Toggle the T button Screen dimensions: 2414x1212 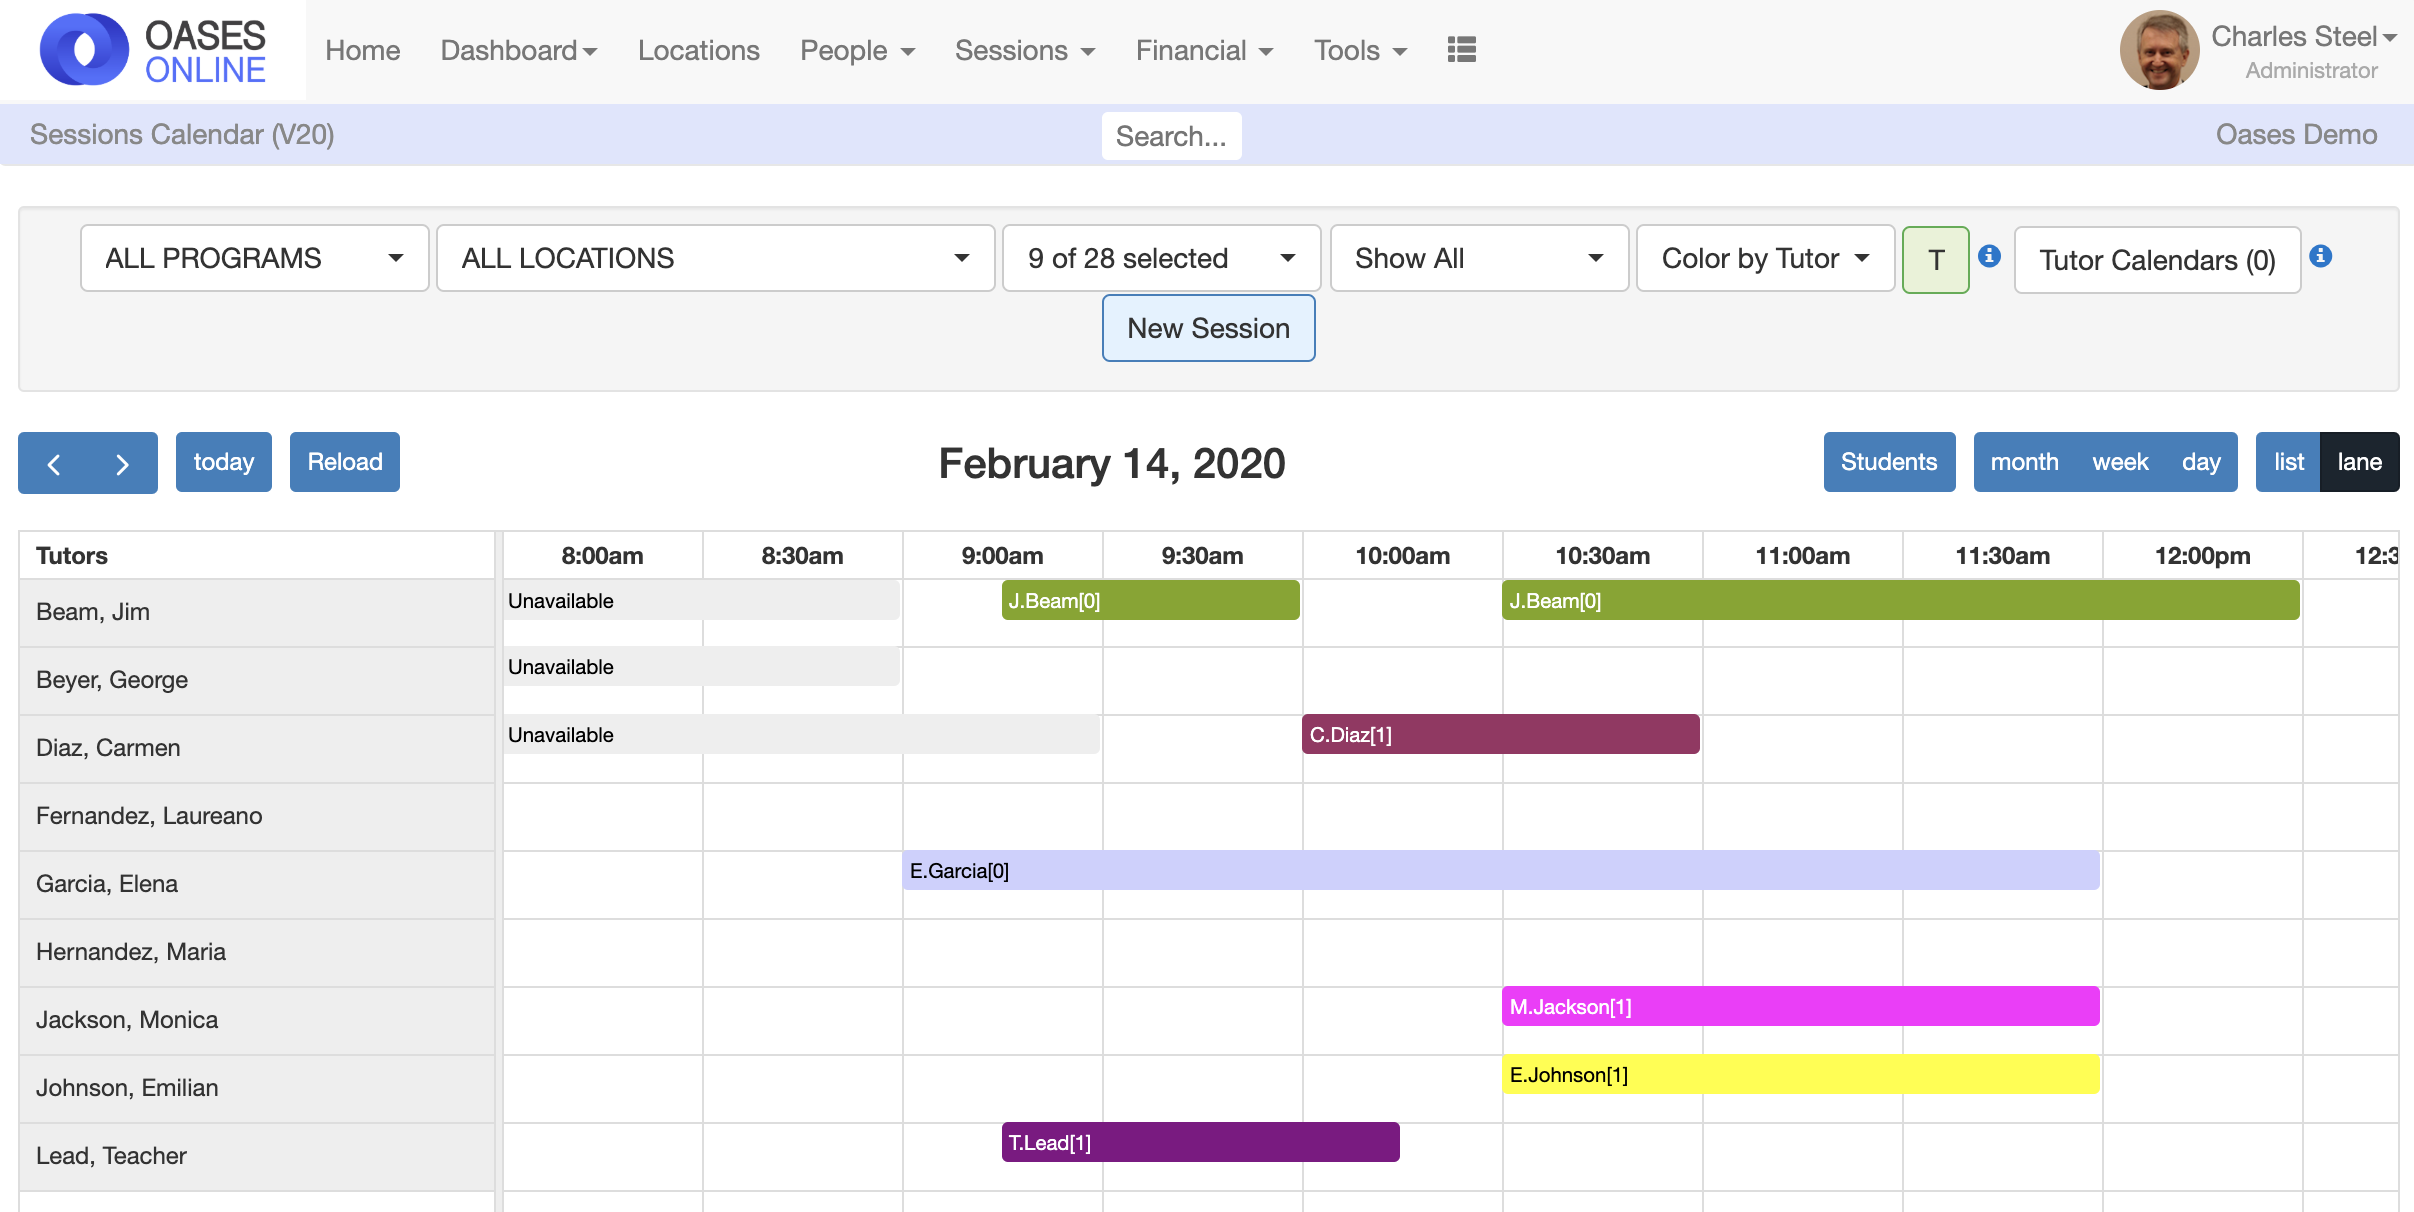pos(1936,260)
